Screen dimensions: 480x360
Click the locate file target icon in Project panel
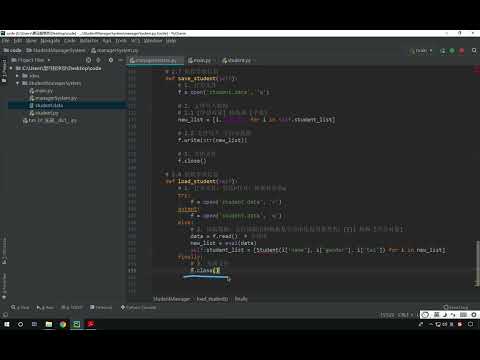tap(88, 60)
